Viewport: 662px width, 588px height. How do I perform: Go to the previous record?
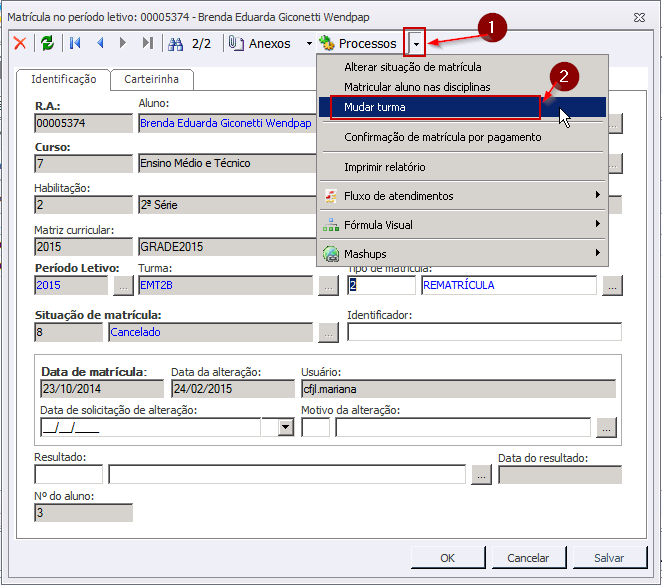click(x=100, y=43)
